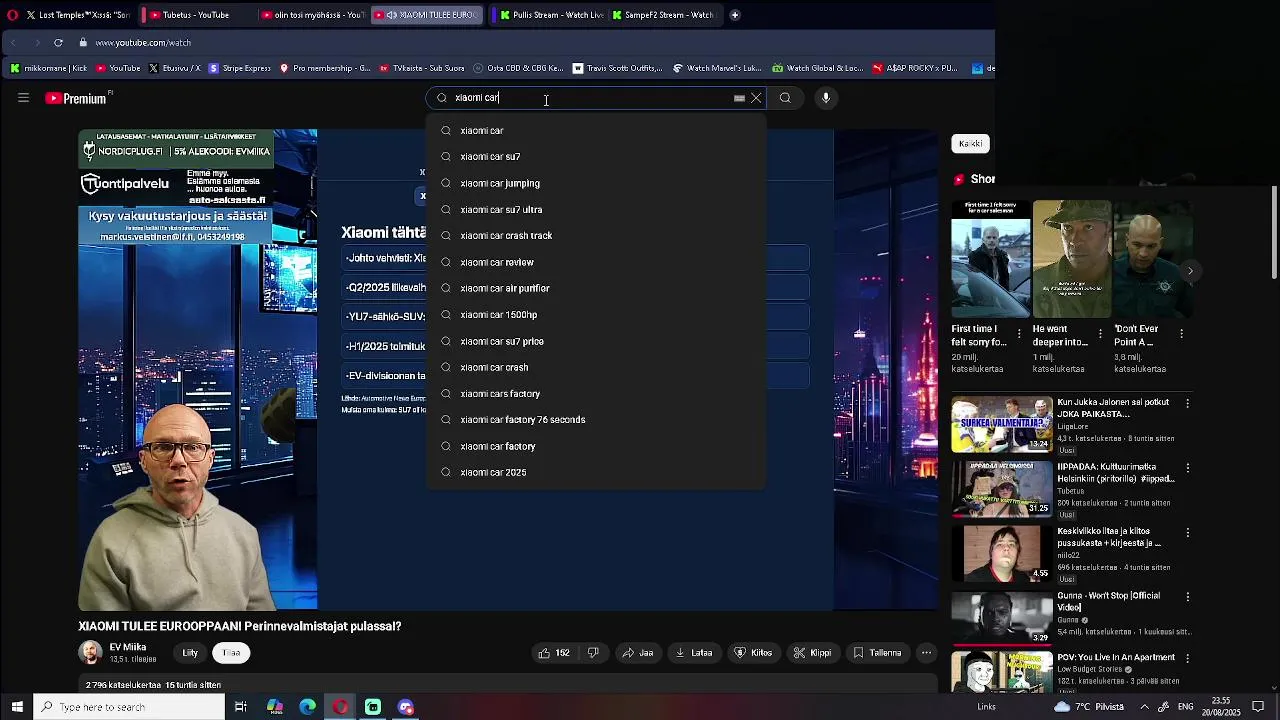Switch to Pullis Stream browser tab
This screenshot has height=720, width=1280.
[x=551, y=15]
